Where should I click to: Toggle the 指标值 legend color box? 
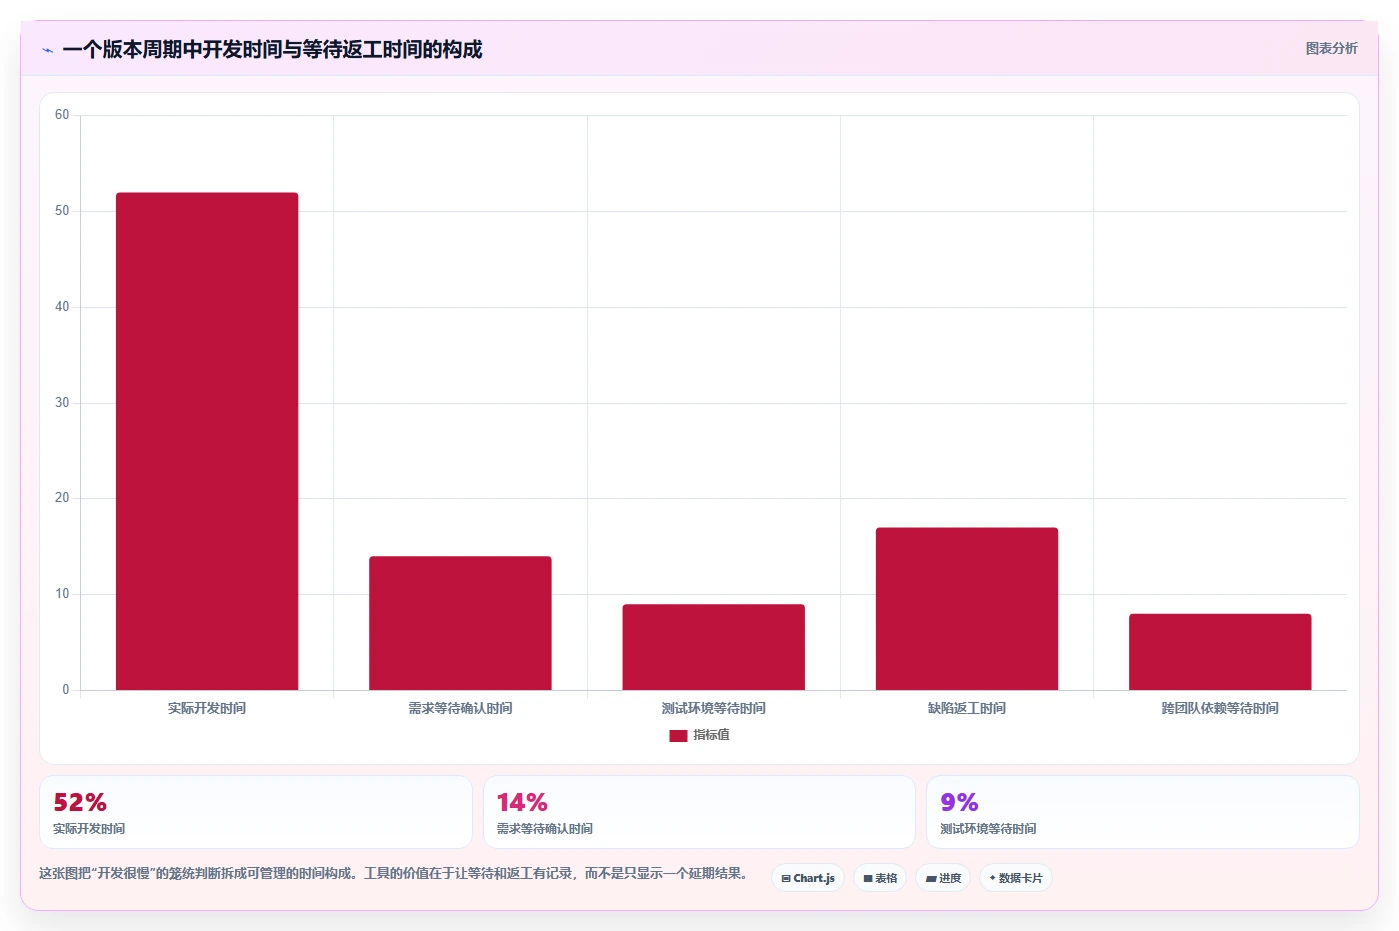[x=678, y=735]
